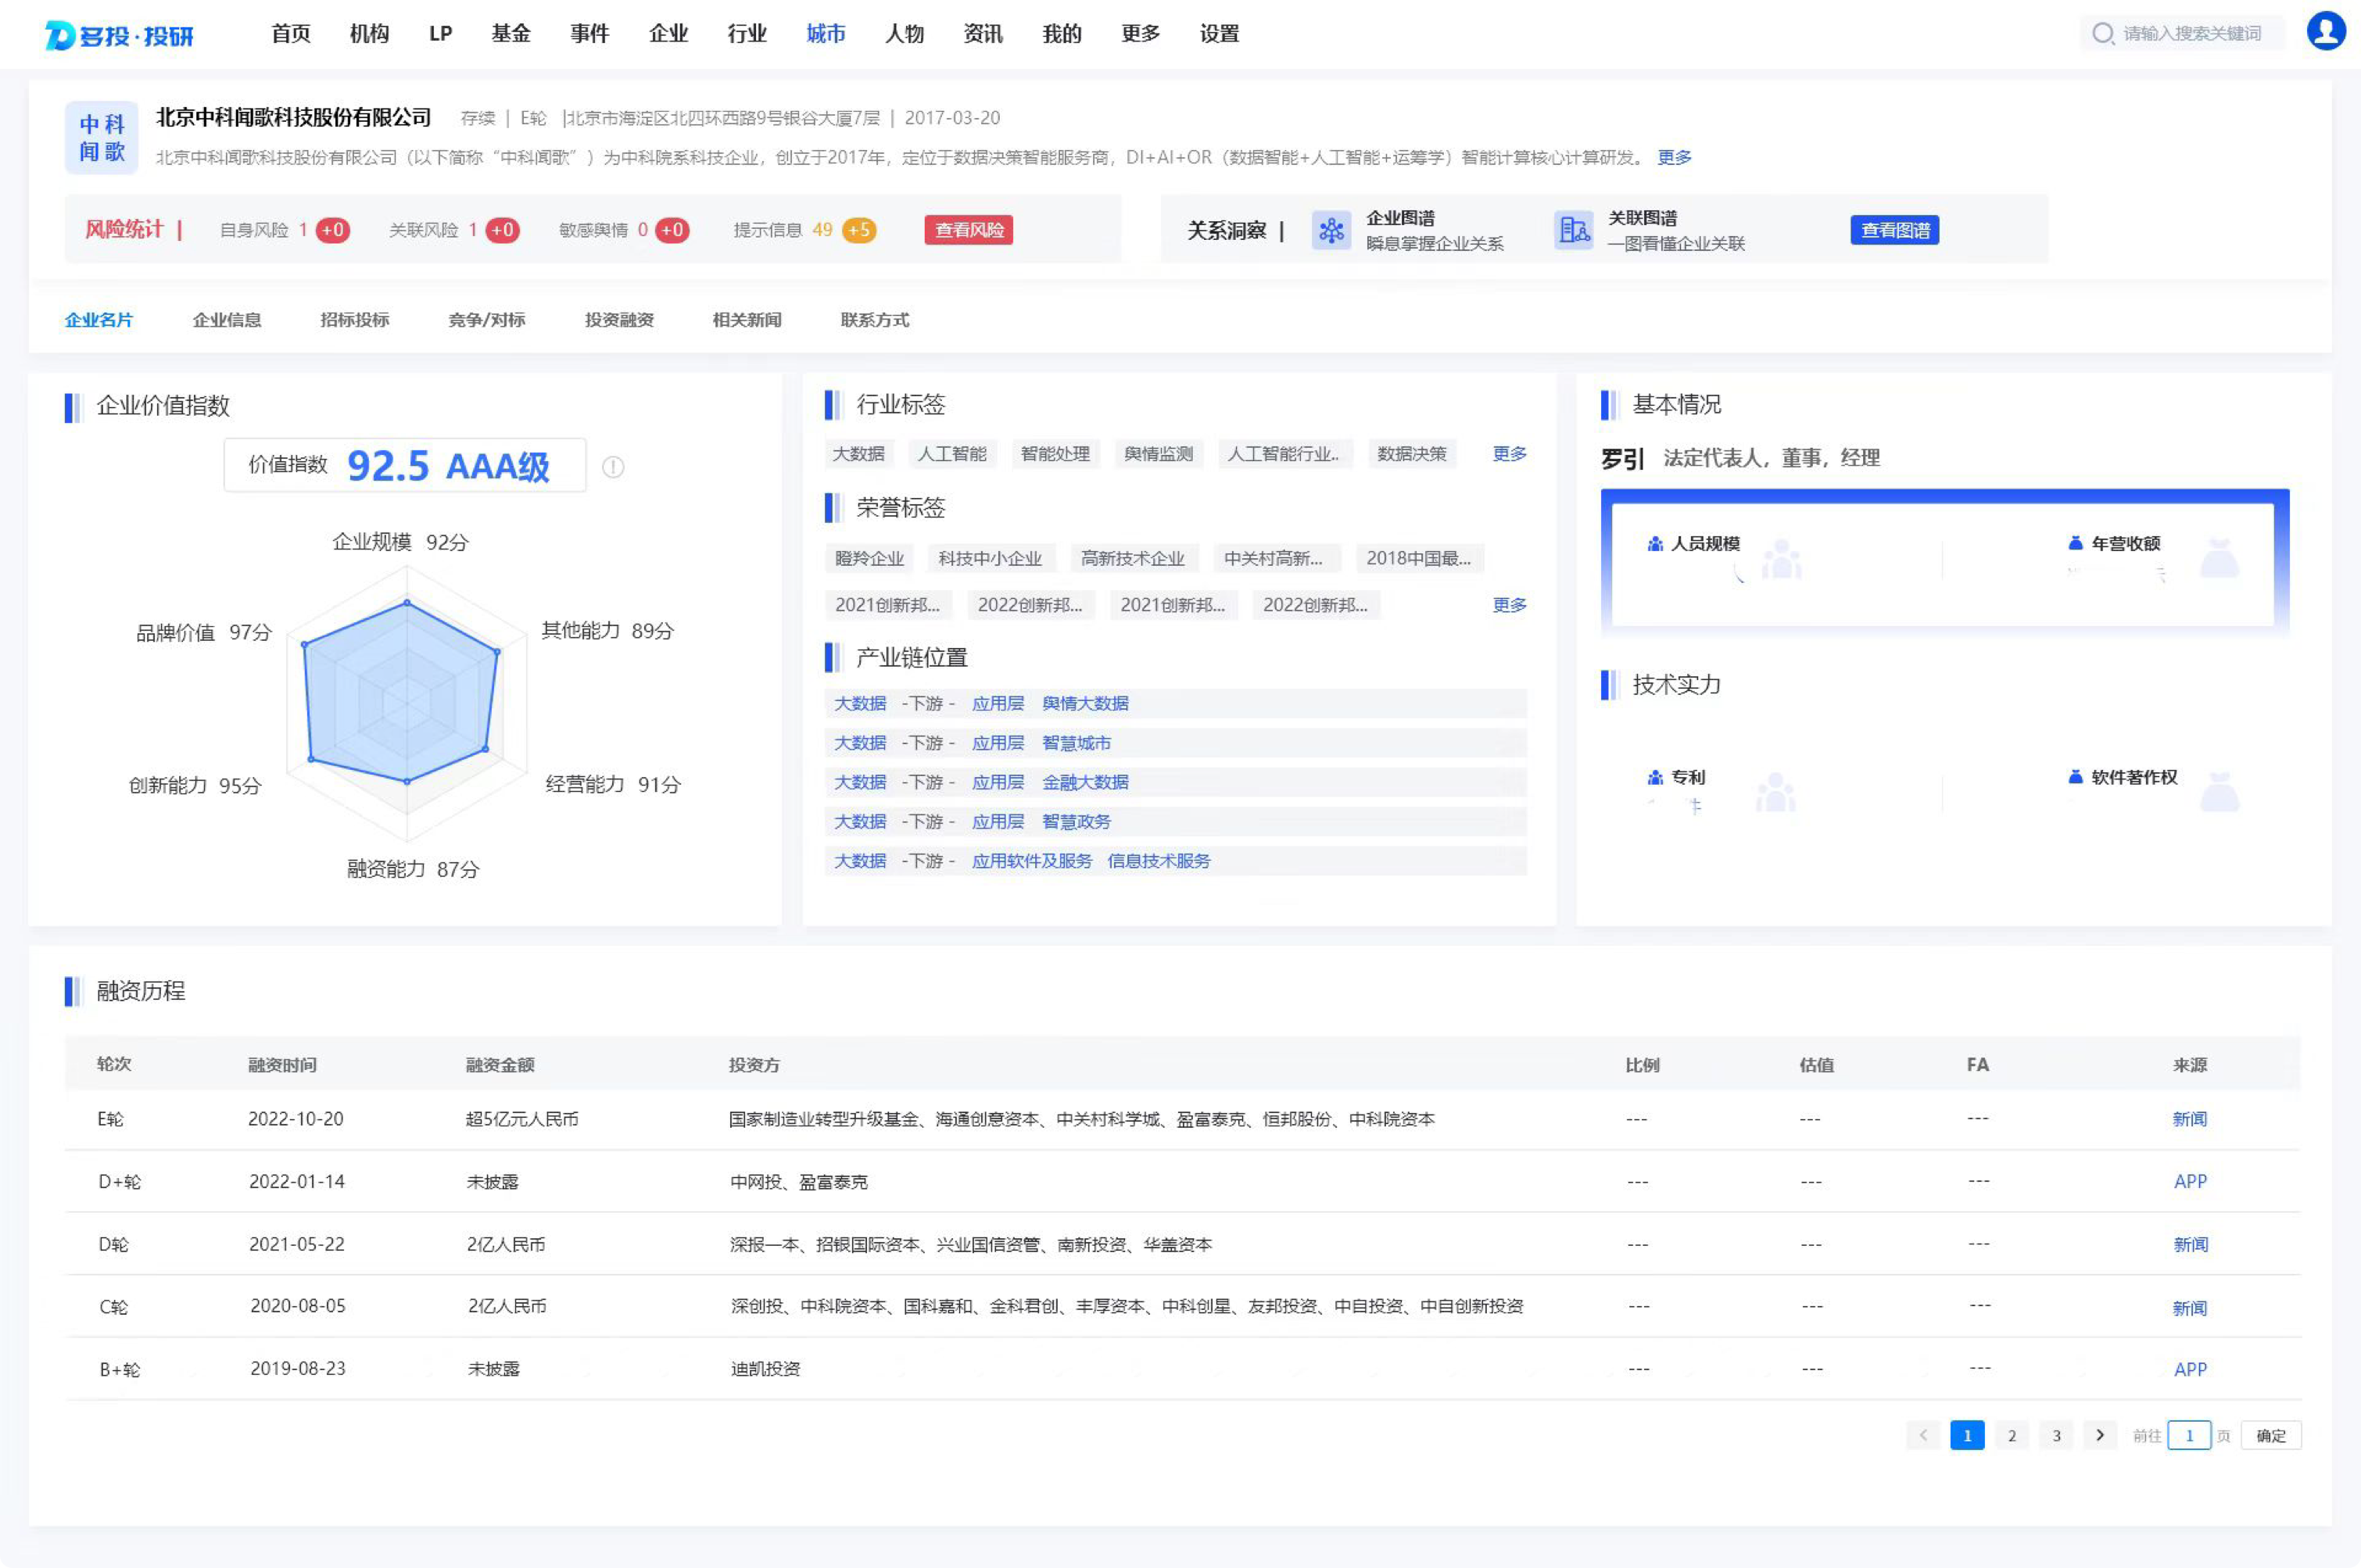Click the value index info icon
Viewport: 2361px width, 1568px height.
click(613, 467)
